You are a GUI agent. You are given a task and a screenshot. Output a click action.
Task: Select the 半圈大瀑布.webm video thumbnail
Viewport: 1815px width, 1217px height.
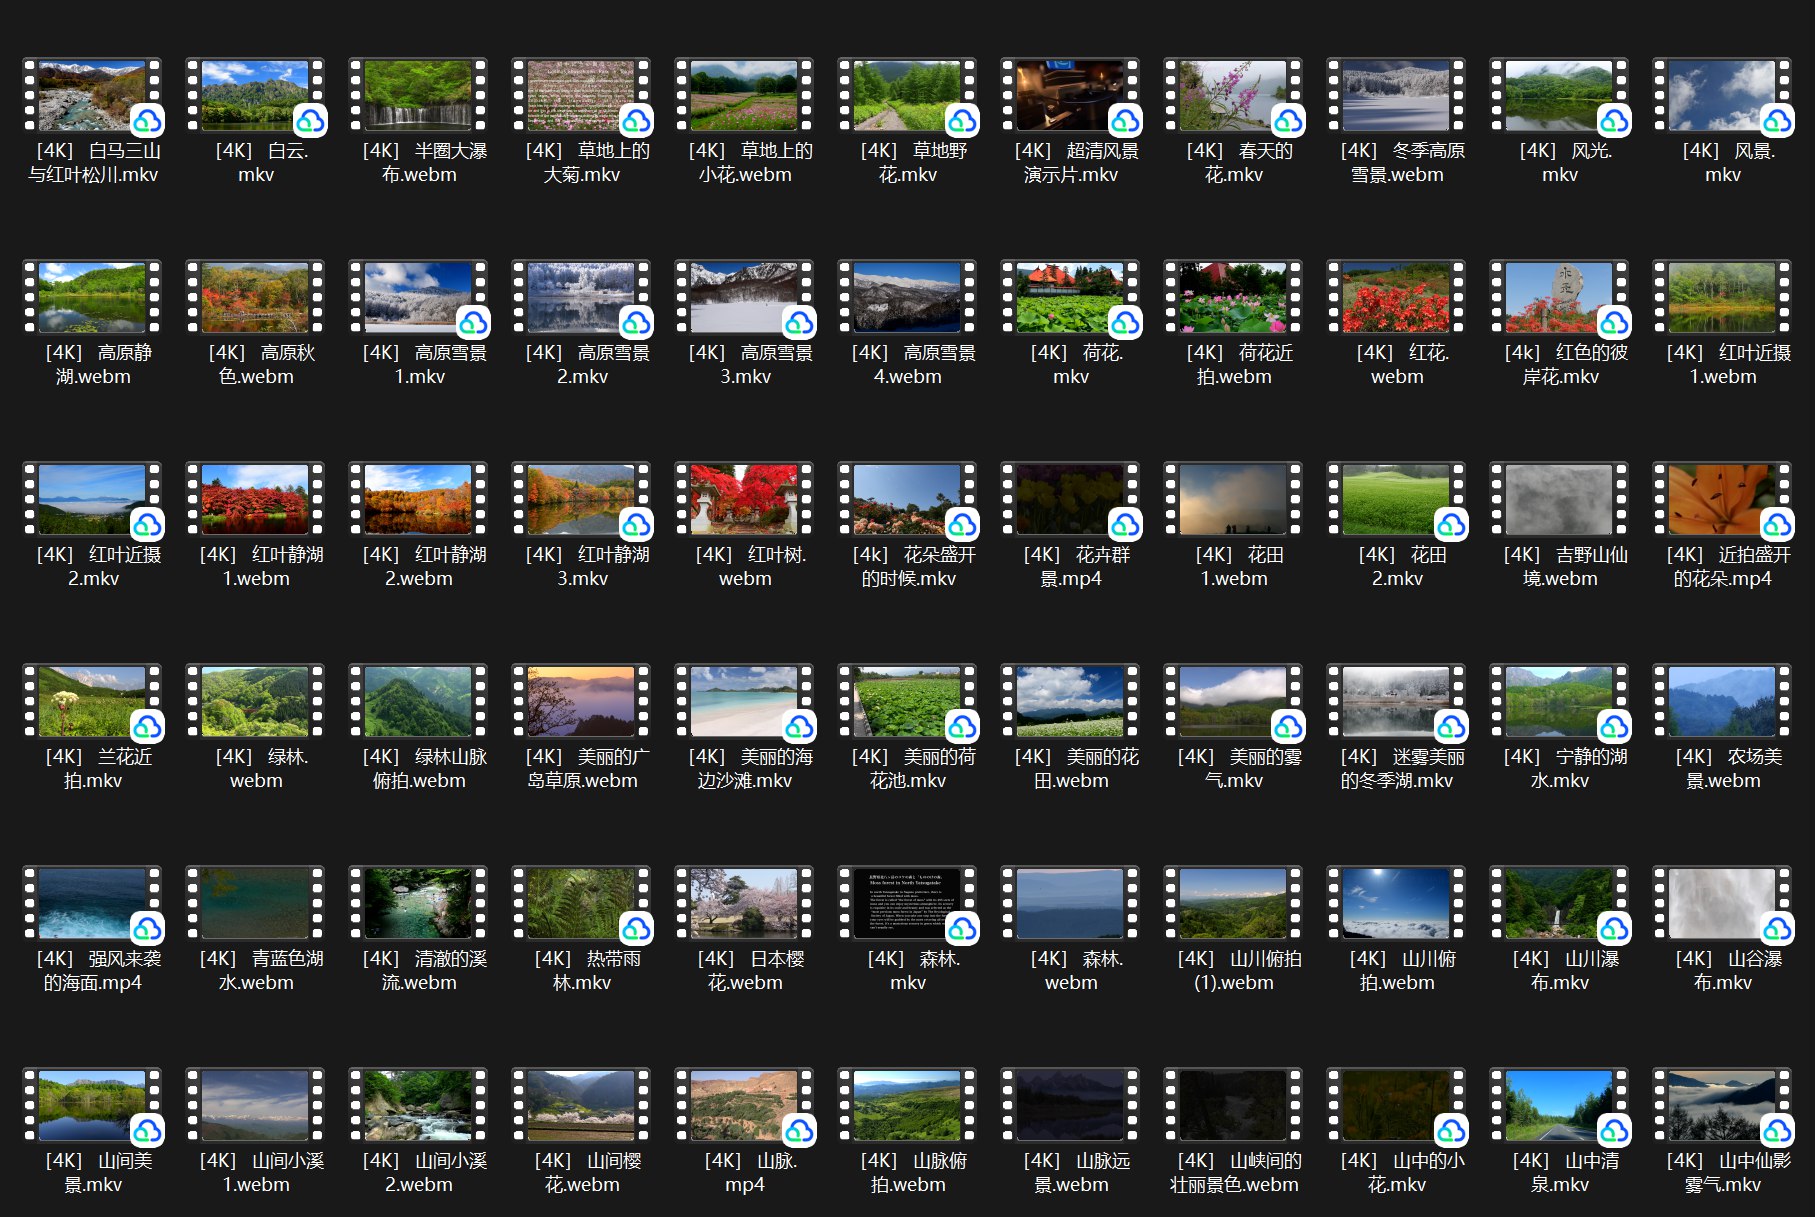point(418,96)
